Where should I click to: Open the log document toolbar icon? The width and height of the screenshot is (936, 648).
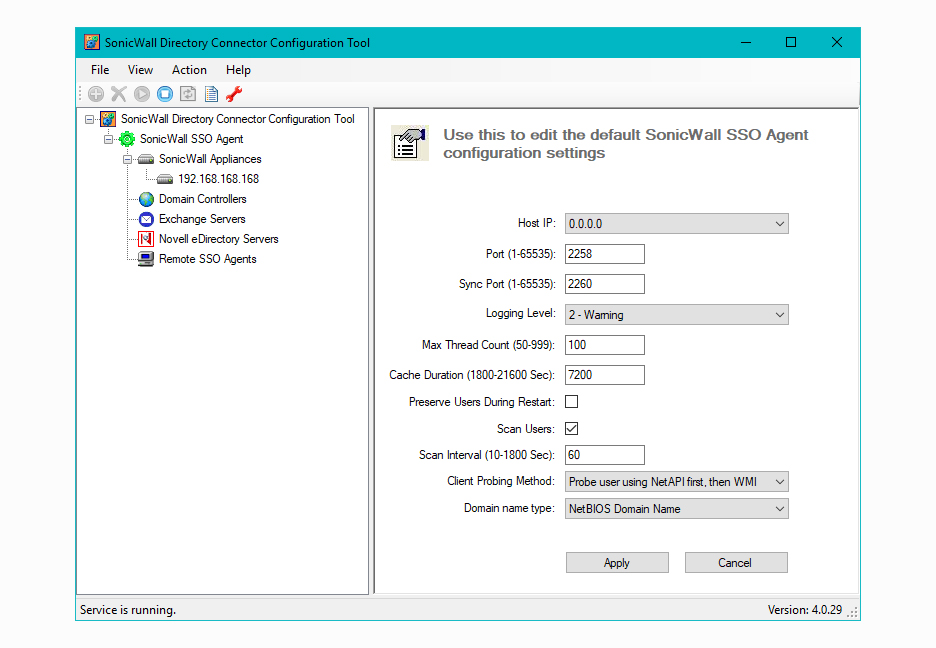click(x=211, y=94)
